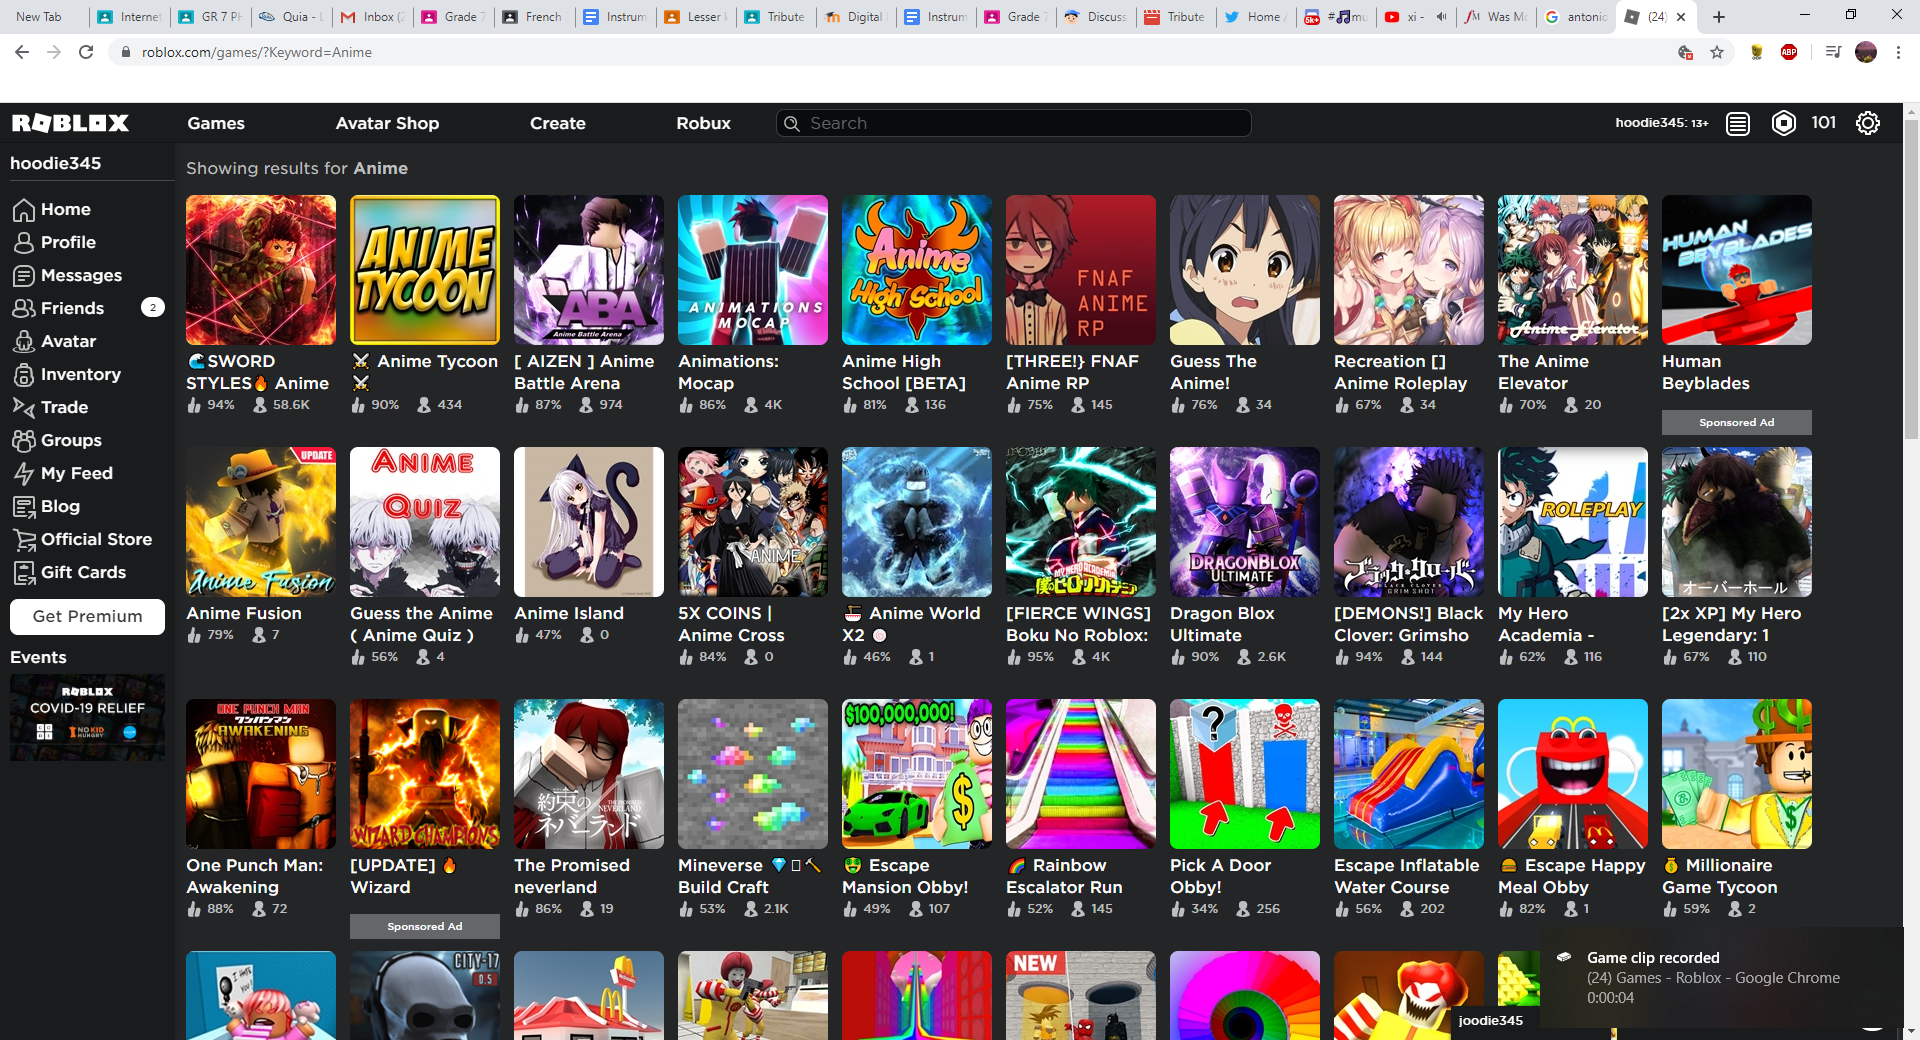Go back with the browser back arrow

point(22,52)
